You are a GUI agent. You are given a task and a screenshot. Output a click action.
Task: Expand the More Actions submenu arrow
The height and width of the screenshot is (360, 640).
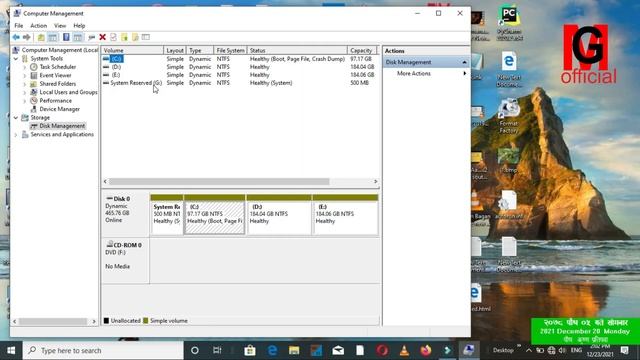(464, 73)
